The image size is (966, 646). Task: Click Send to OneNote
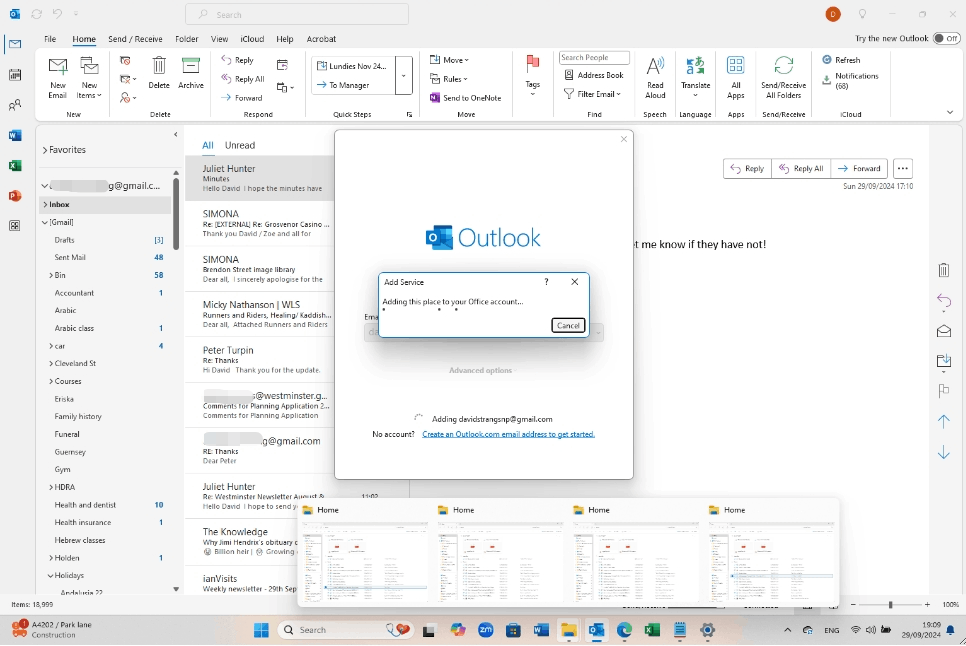click(x=466, y=97)
